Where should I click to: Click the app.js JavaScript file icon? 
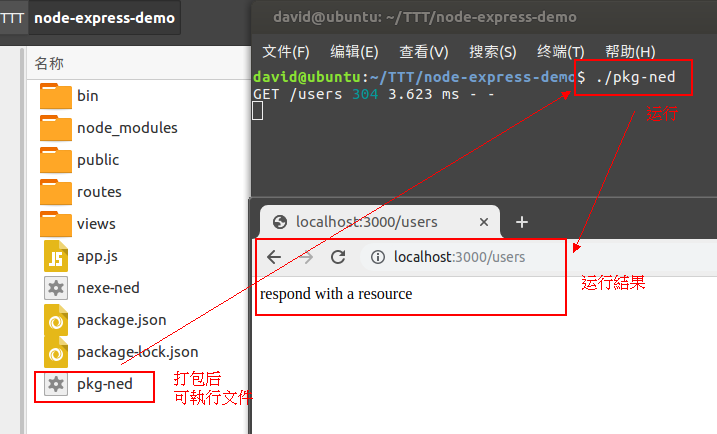(56, 256)
